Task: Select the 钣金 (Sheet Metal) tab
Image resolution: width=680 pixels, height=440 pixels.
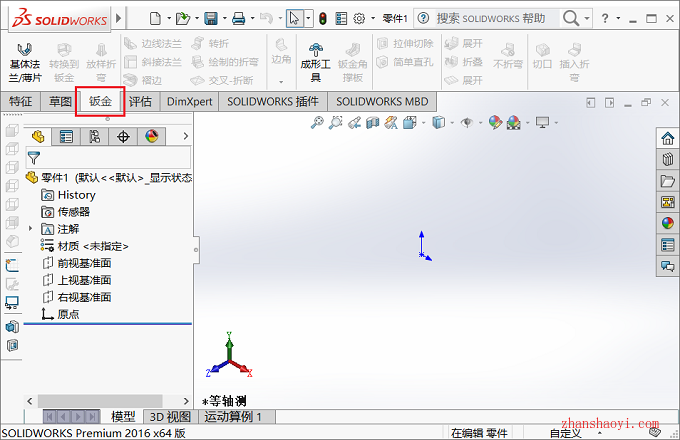Action: tap(101, 101)
